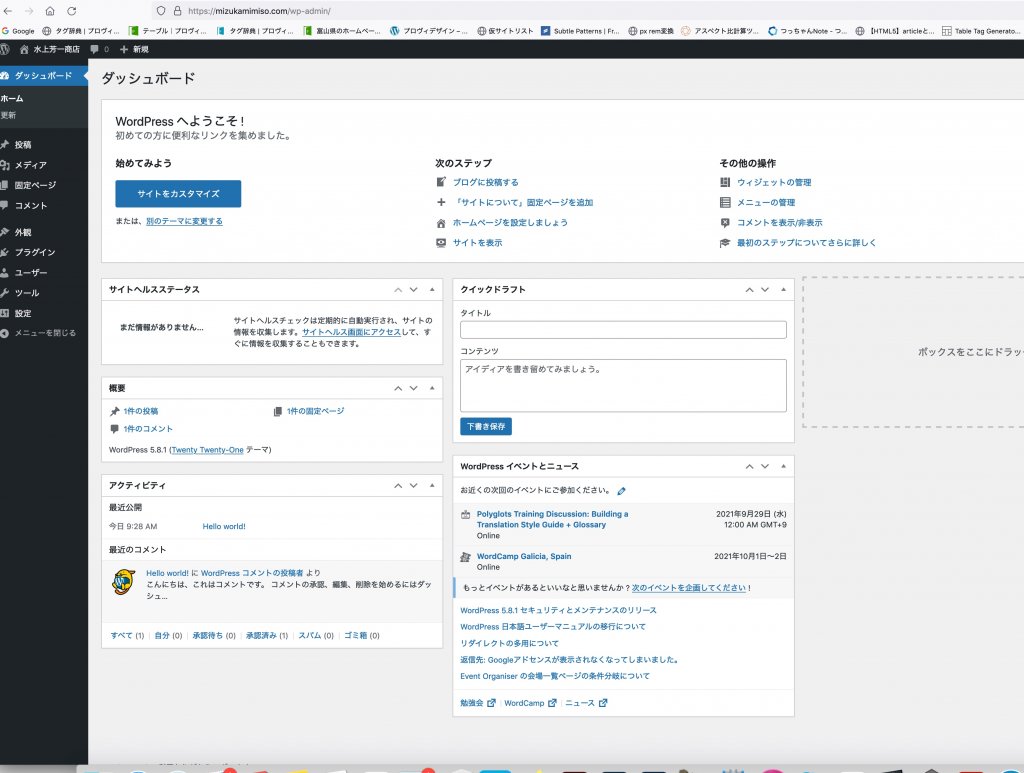Open 投稿 (Posts) in the sidebar
Image resolution: width=1024 pixels, height=773 pixels.
[x=23, y=145]
